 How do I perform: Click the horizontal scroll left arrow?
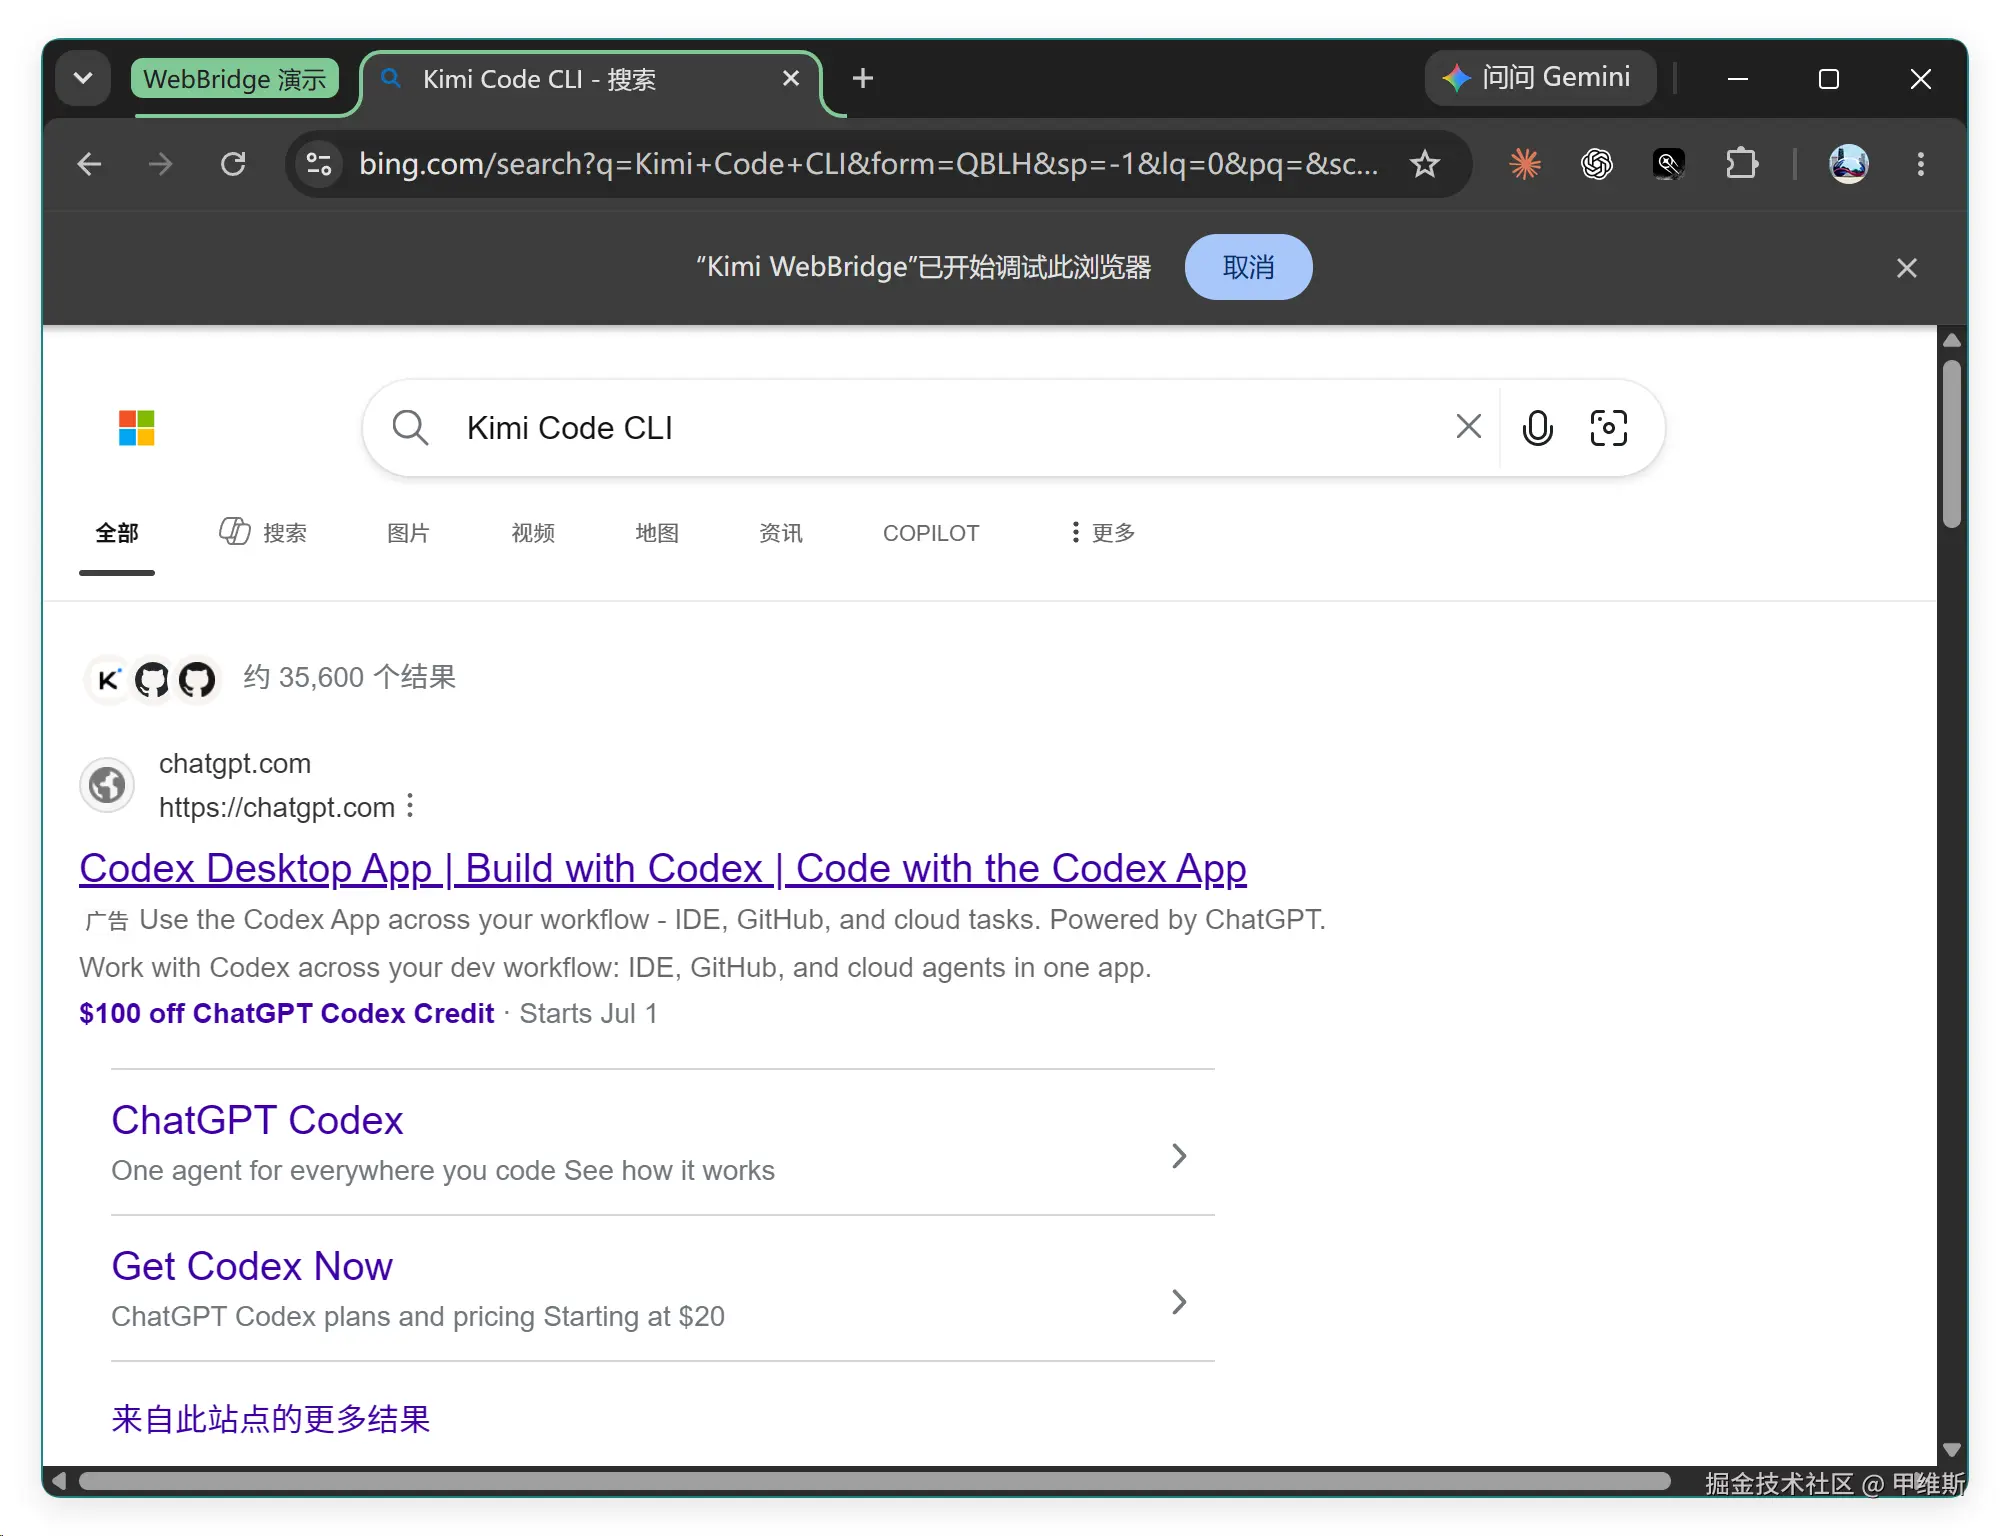[x=59, y=1481]
